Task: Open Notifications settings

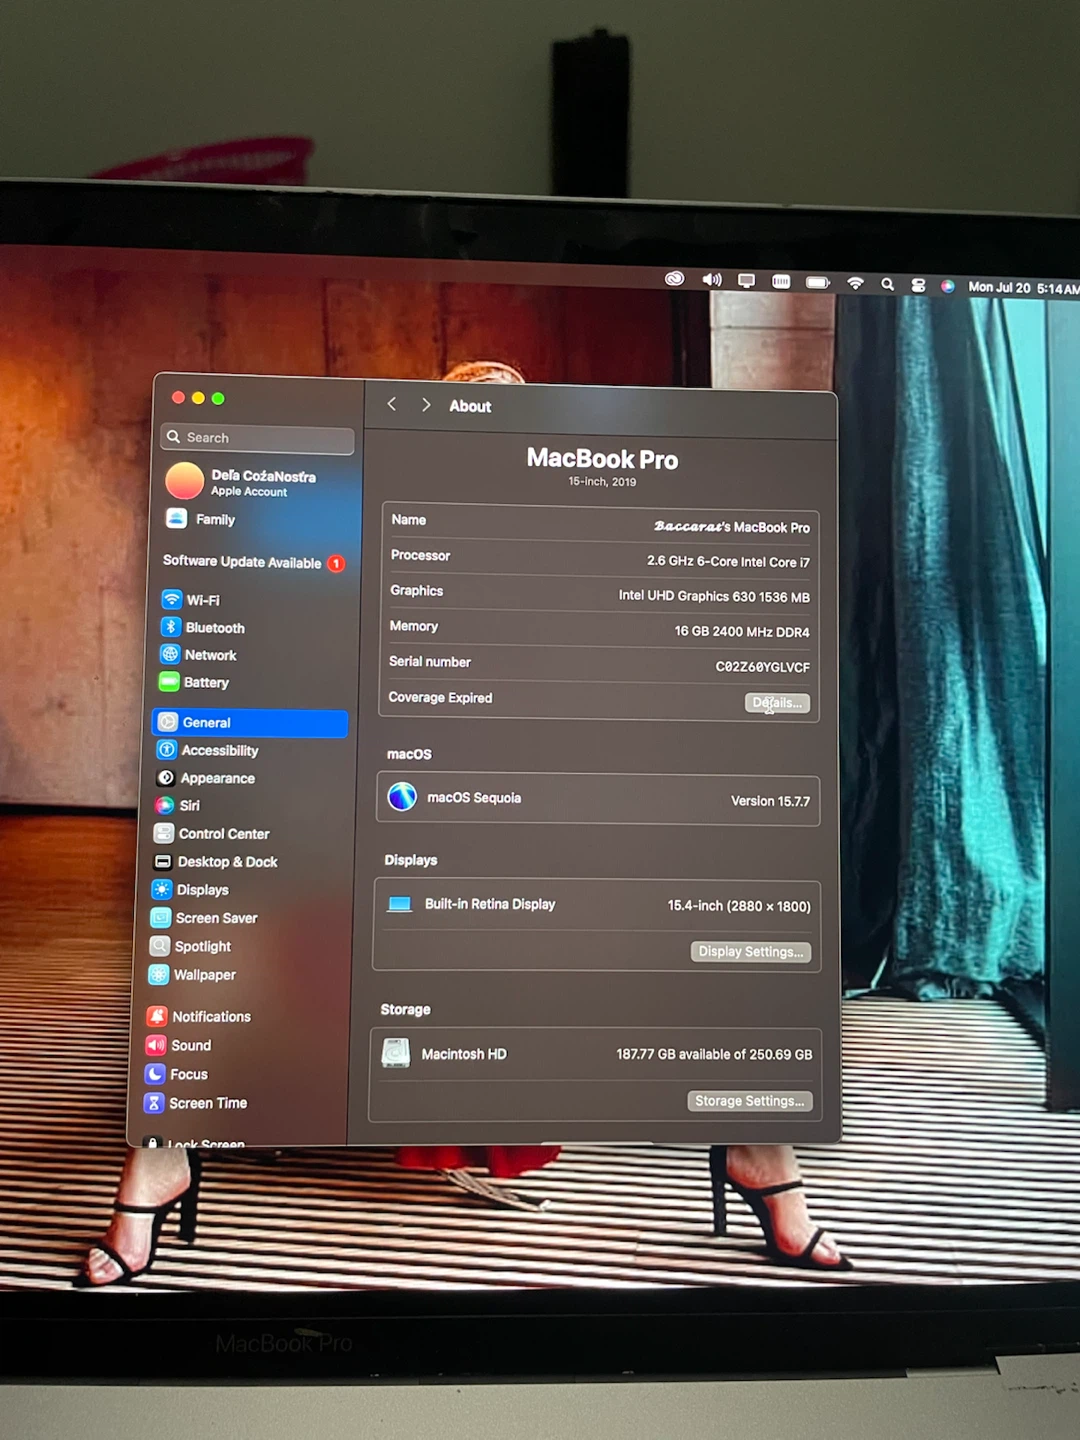Action: click(x=199, y=1016)
